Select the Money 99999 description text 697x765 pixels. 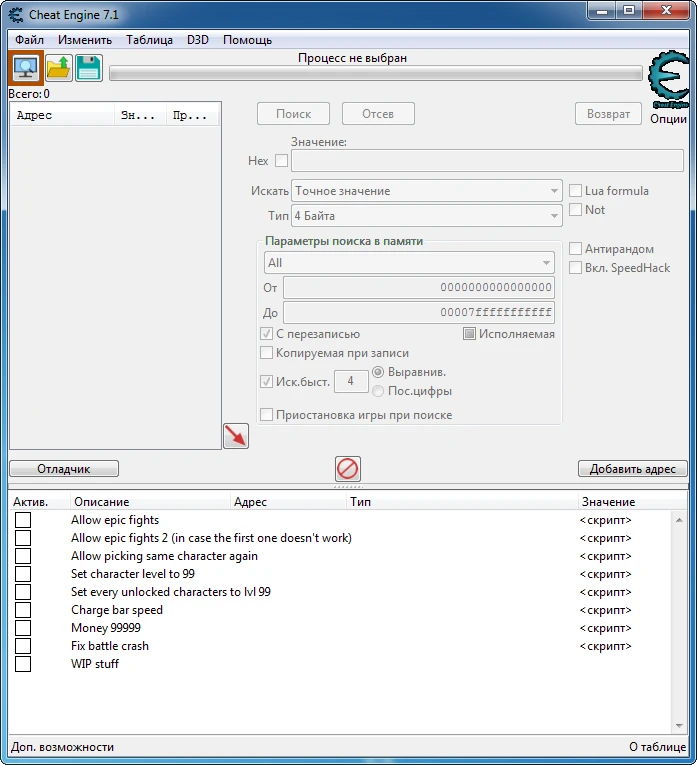[x=106, y=628]
